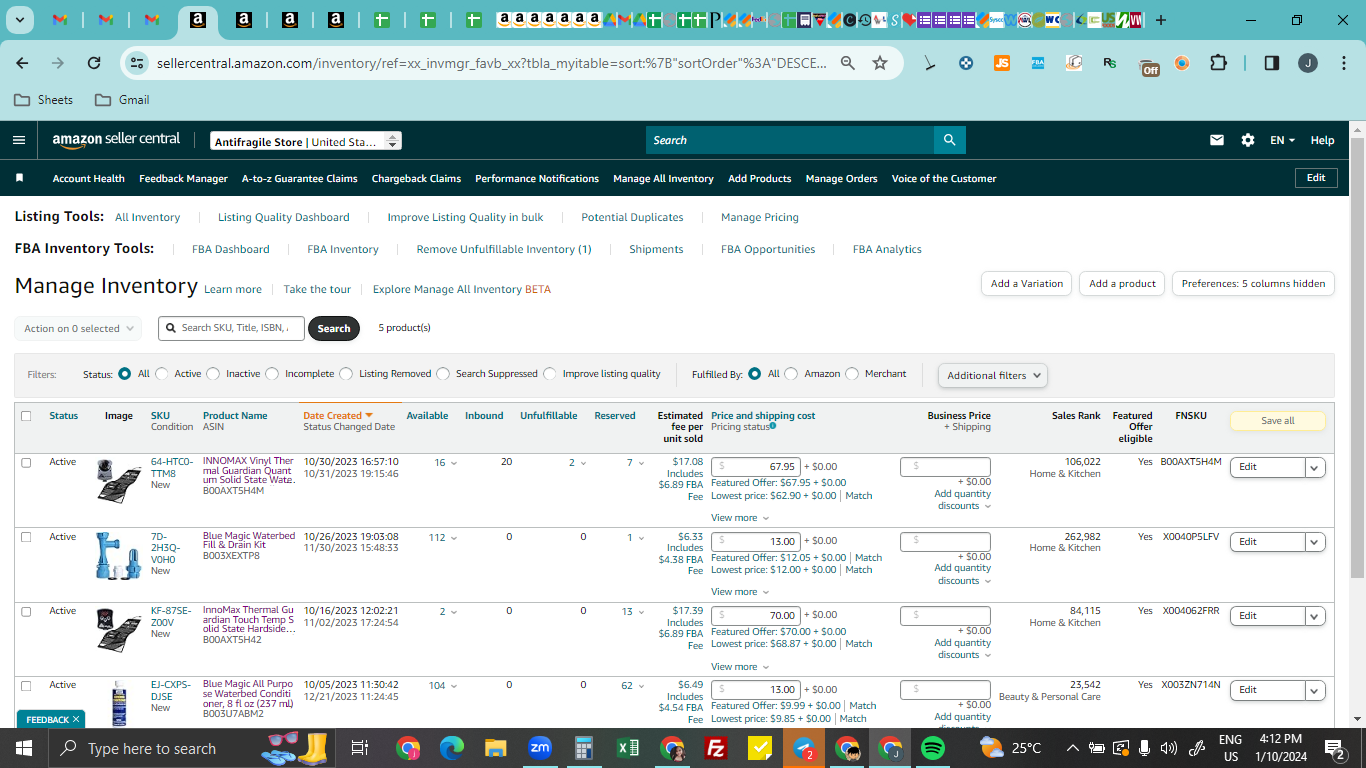The height and width of the screenshot is (768, 1366).
Task: Click the SKU, Title, ISBN search field
Action: click(x=231, y=328)
